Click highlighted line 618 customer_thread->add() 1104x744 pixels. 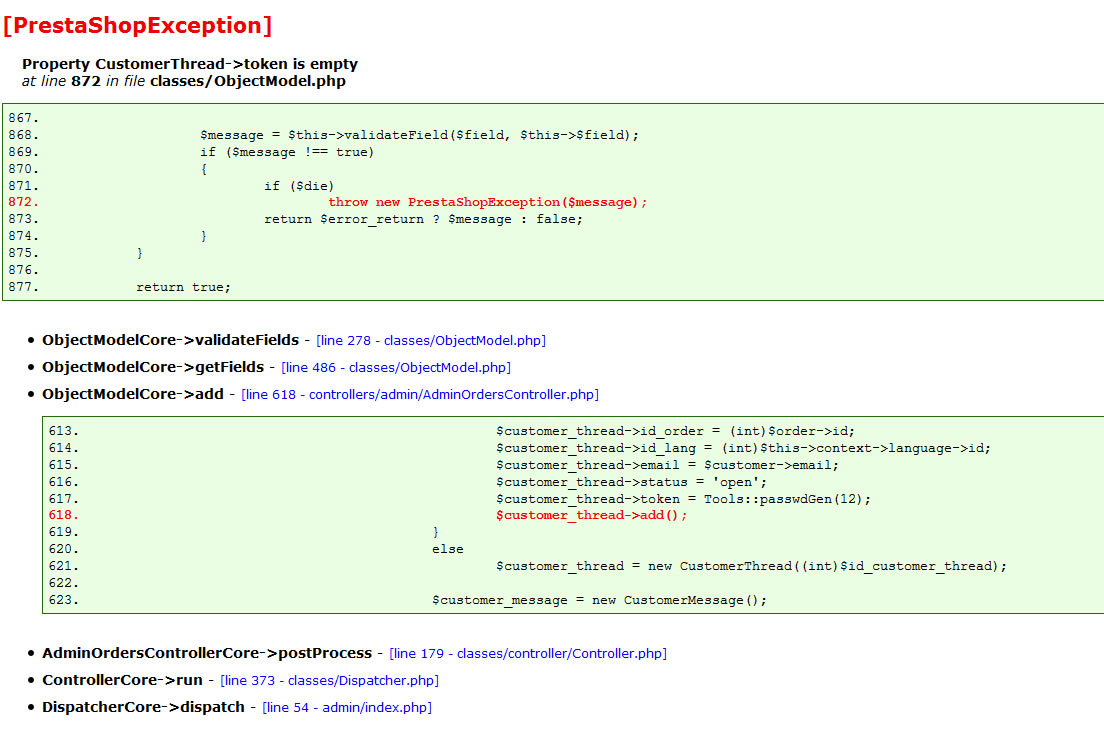coord(591,516)
